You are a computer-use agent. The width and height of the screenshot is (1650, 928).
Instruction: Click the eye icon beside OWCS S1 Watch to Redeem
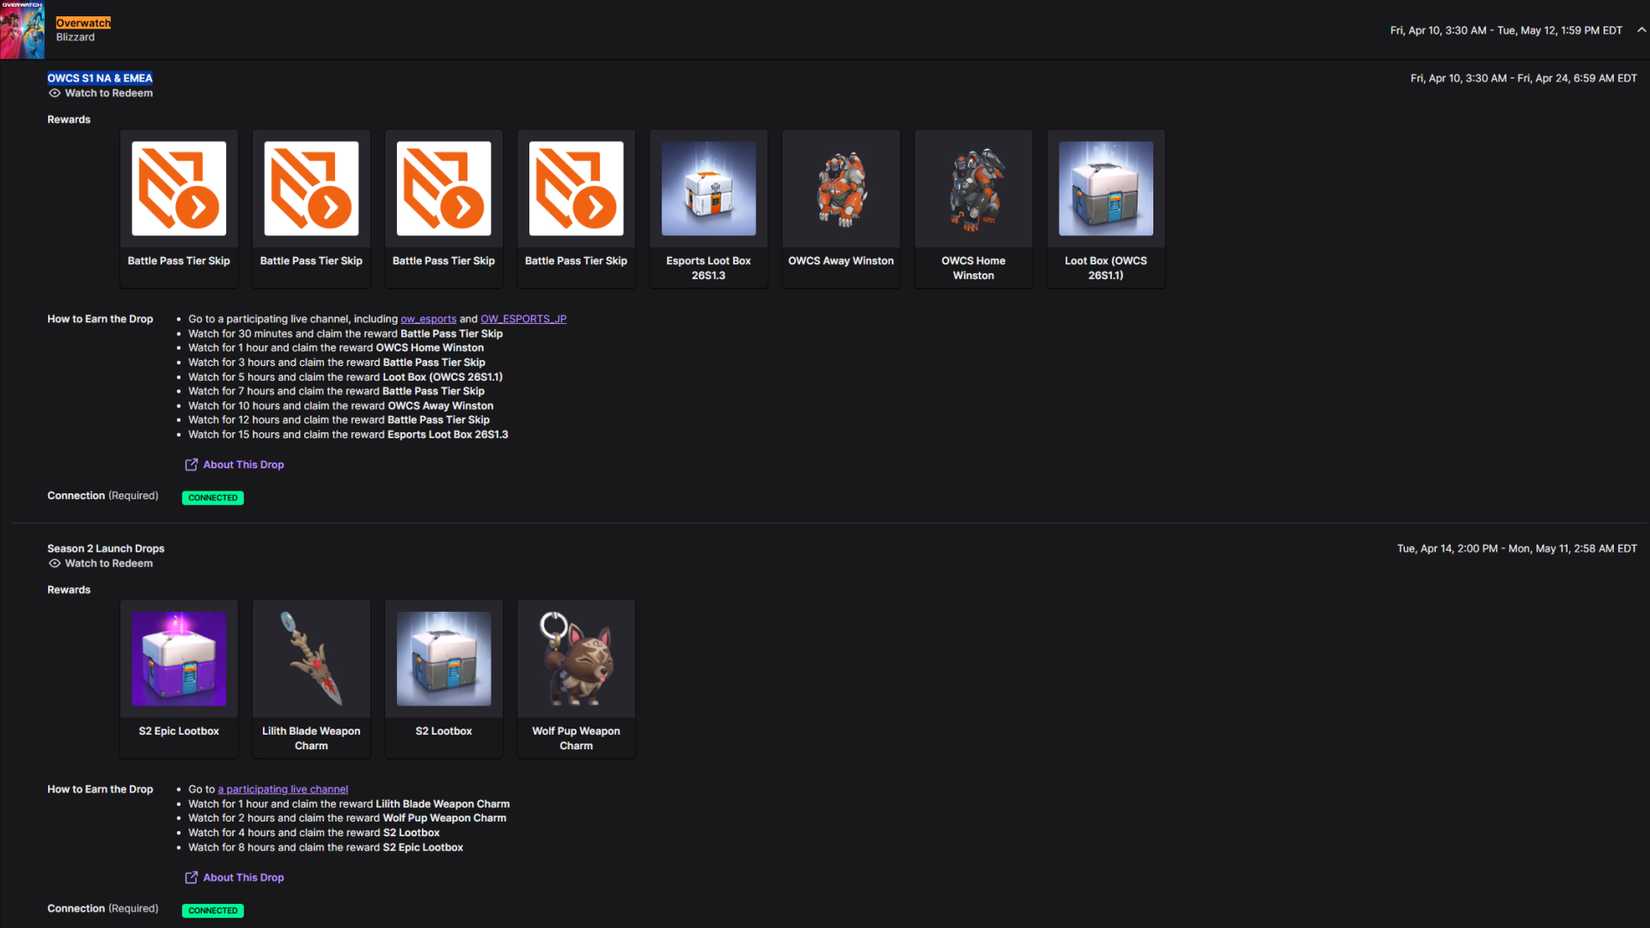[x=55, y=92]
